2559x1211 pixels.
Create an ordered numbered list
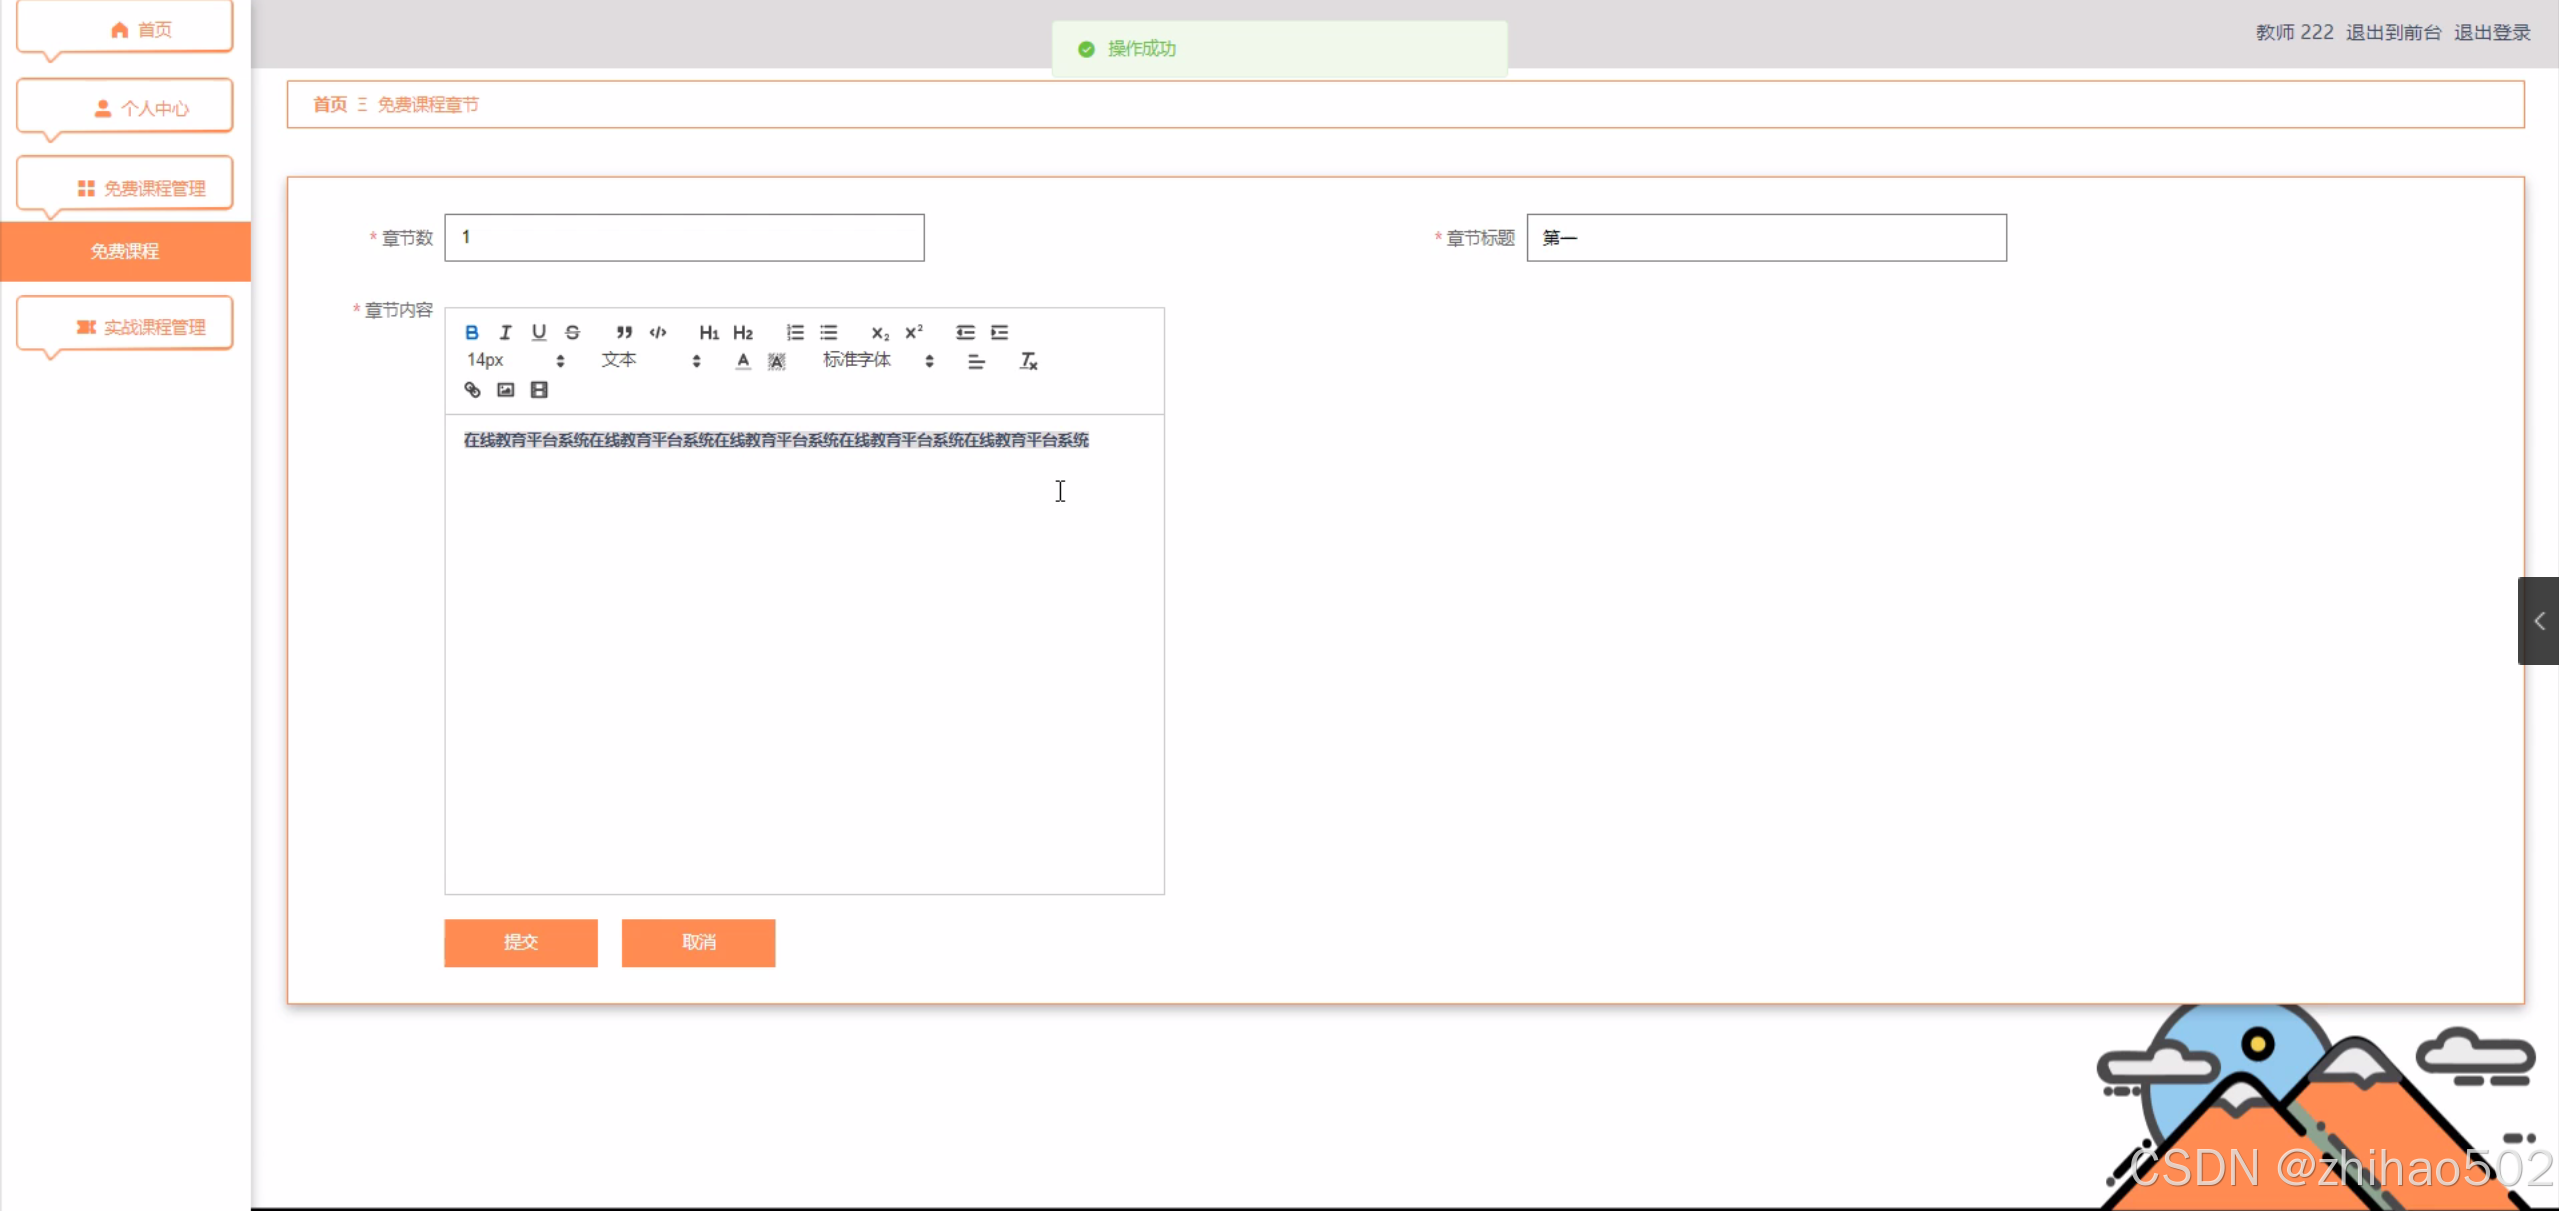[x=795, y=332]
